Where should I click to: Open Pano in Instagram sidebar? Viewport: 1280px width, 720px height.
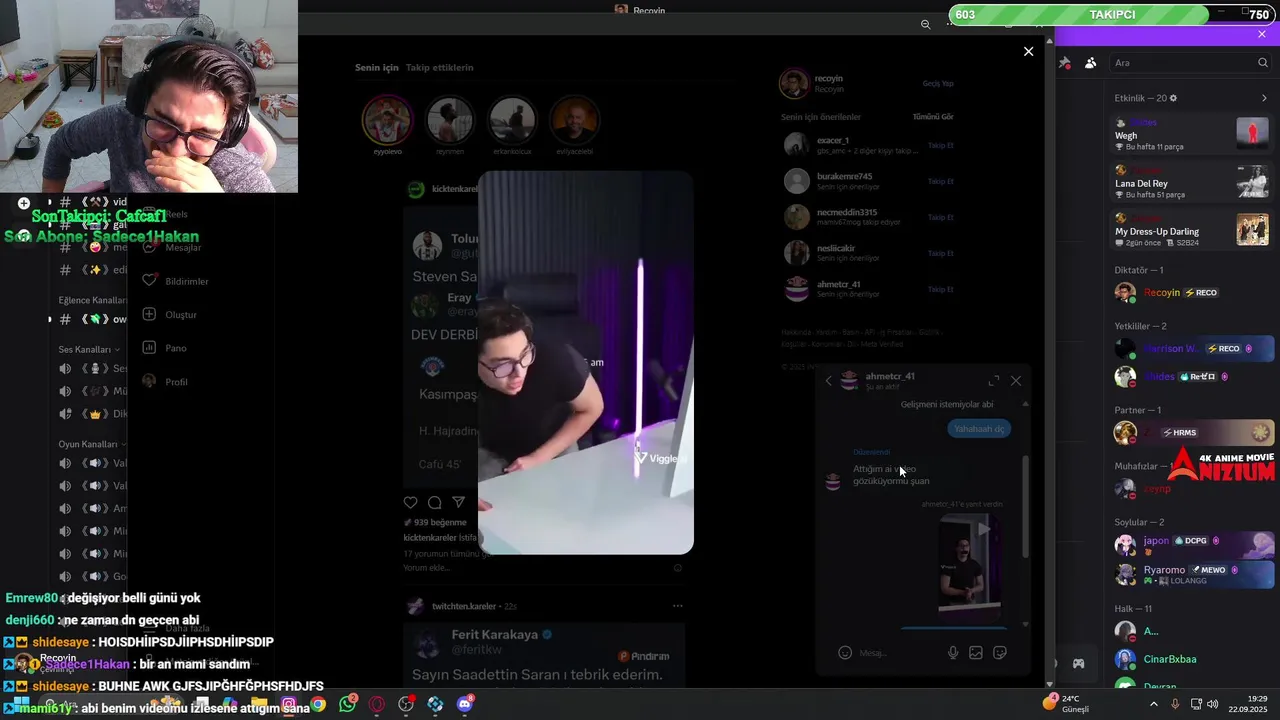165,348
